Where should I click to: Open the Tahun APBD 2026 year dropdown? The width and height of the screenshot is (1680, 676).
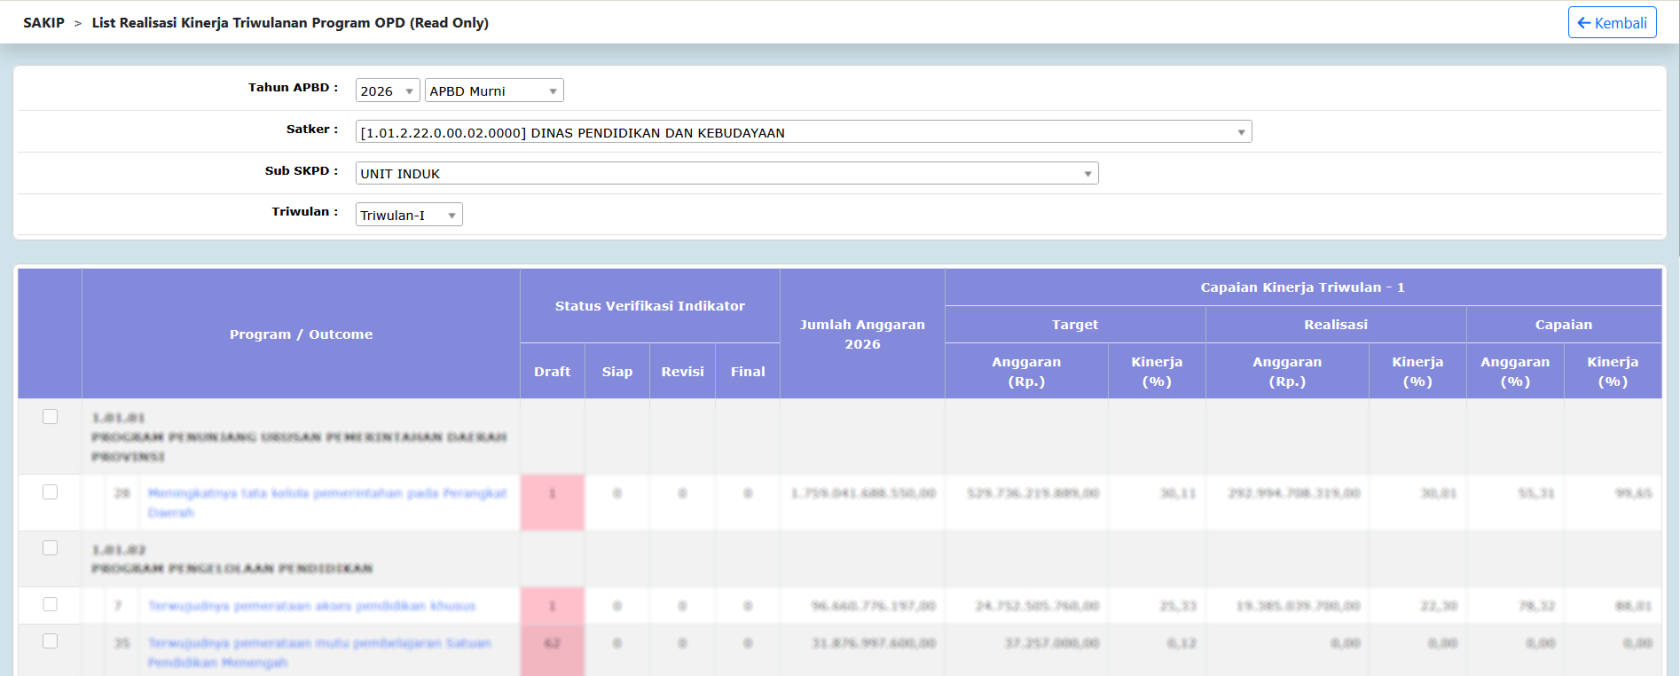click(387, 91)
